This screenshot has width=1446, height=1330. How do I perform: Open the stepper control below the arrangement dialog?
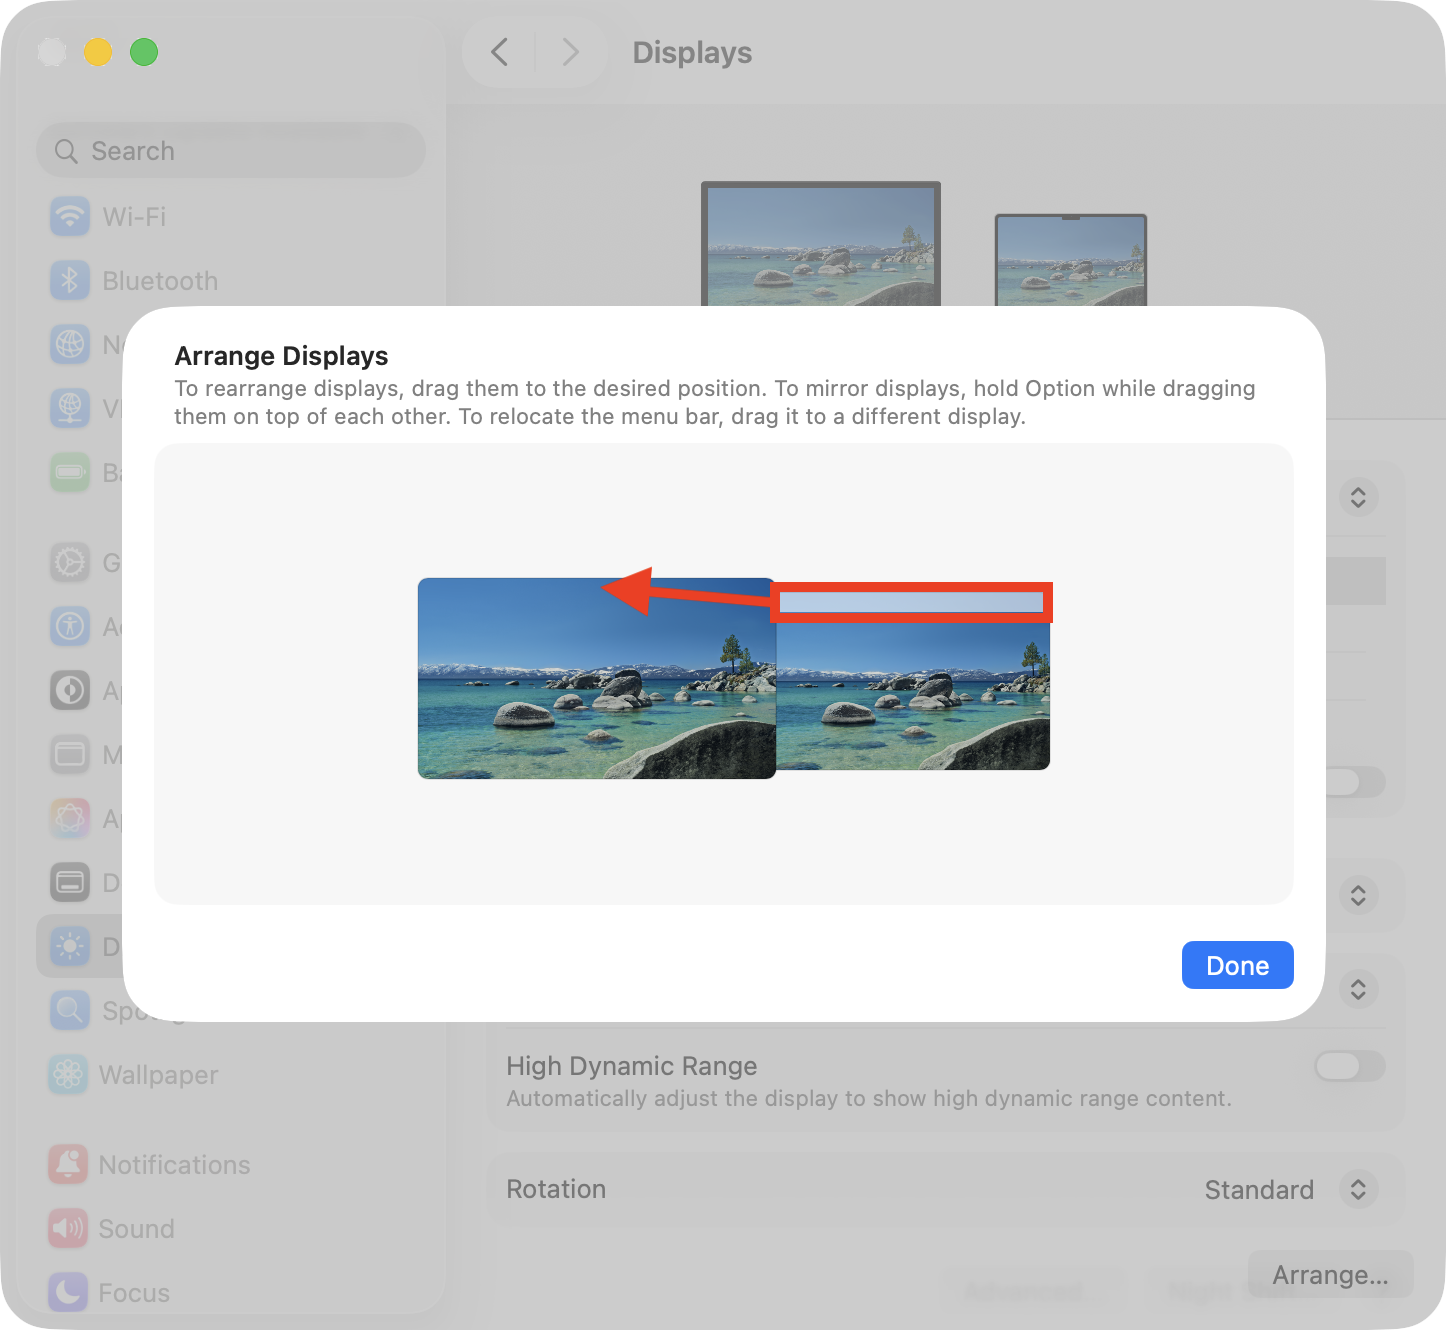point(1358,990)
